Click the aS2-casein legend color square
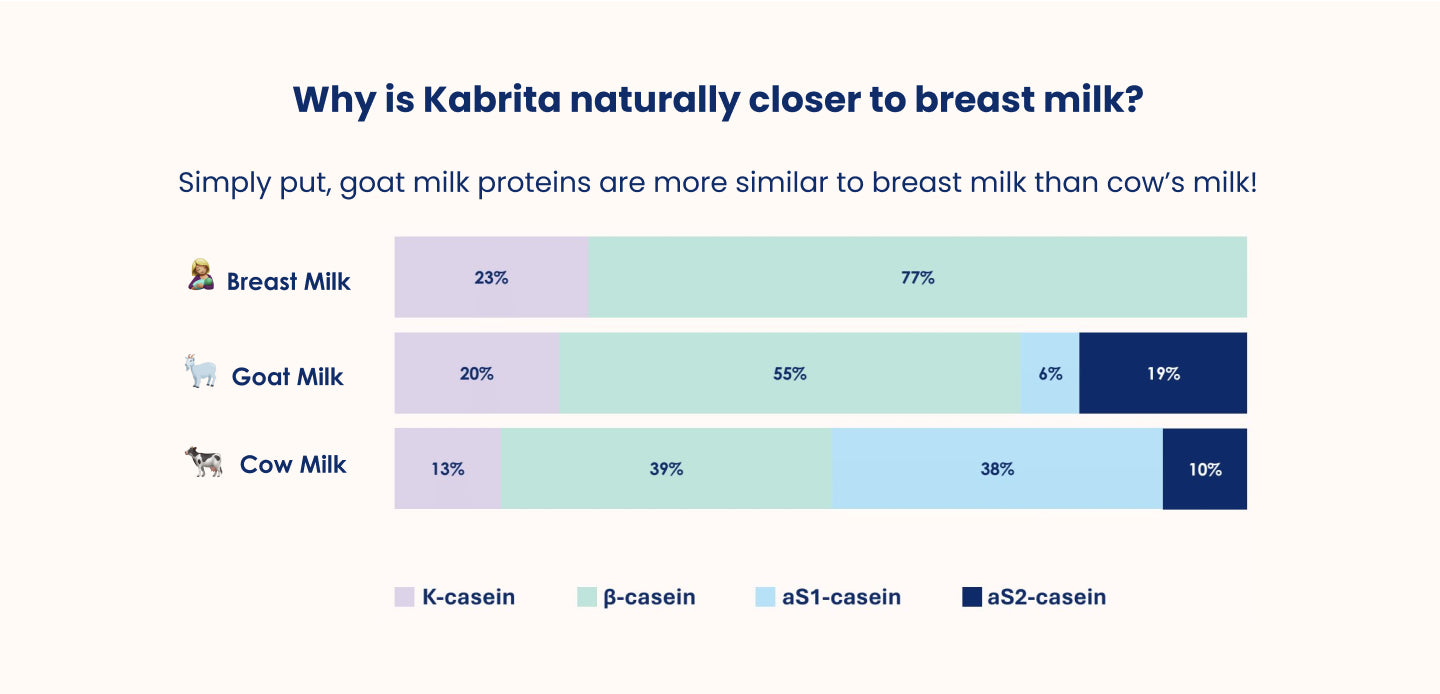Screen dimensions: 1440x694 (x=971, y=597)
